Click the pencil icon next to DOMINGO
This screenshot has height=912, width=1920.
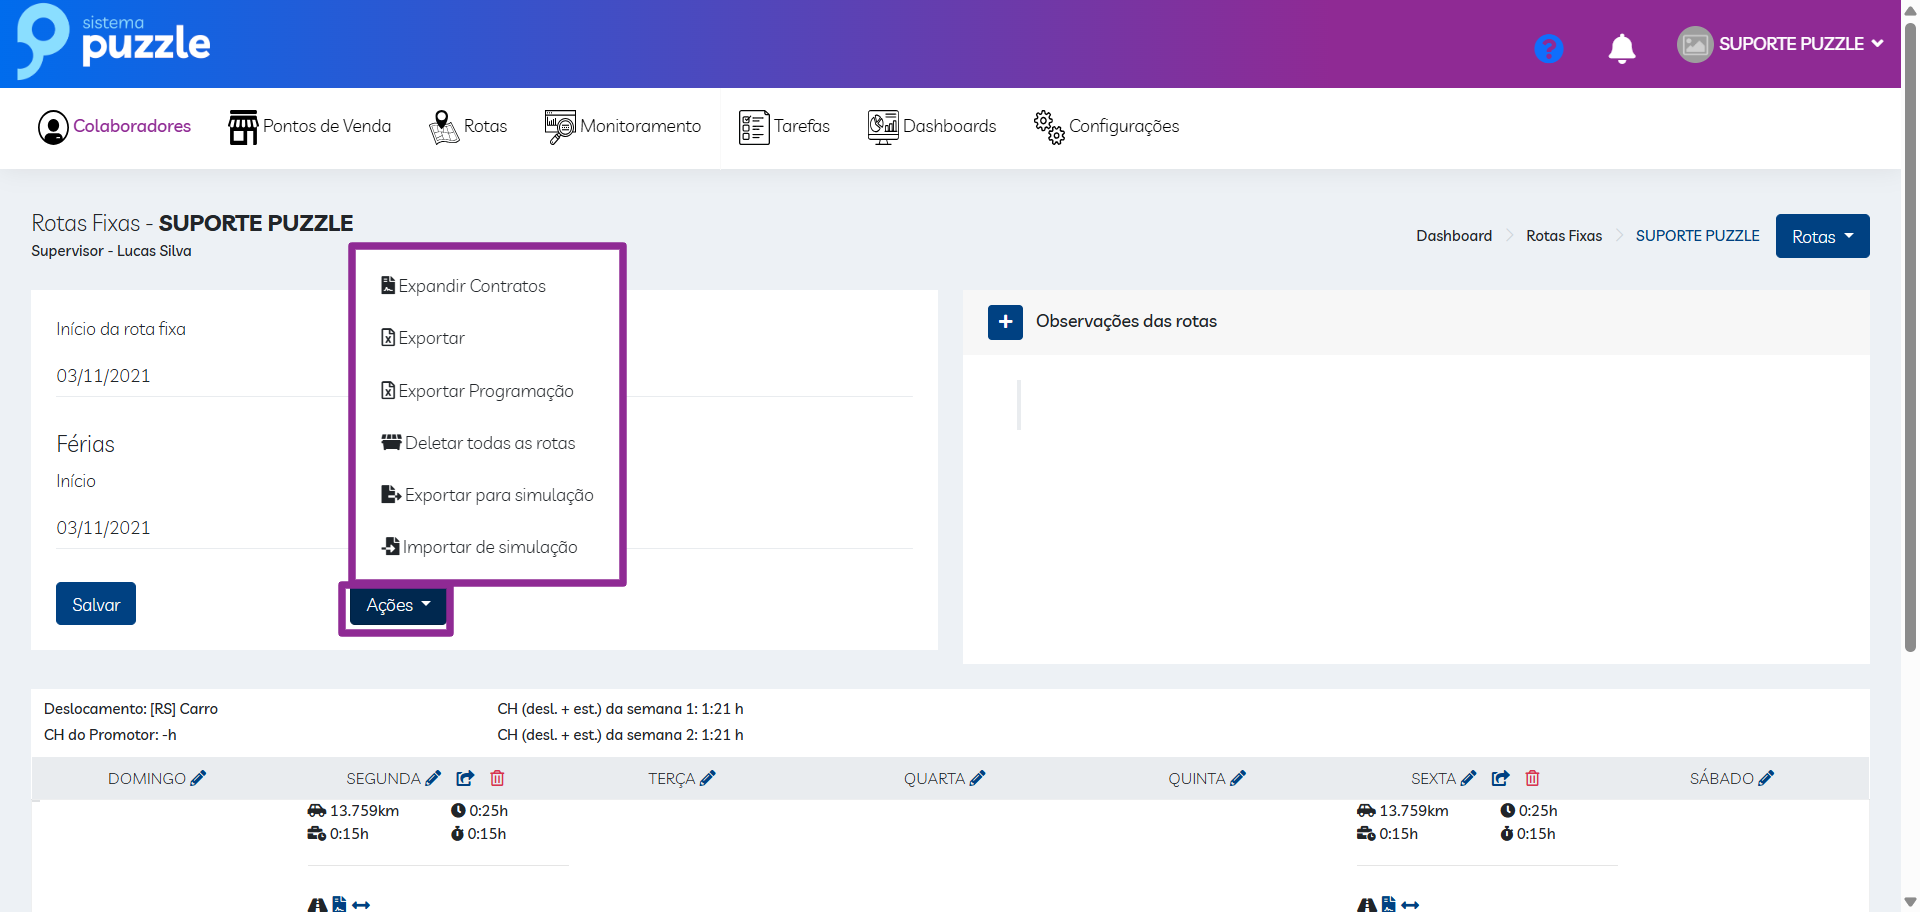point(198,778)
